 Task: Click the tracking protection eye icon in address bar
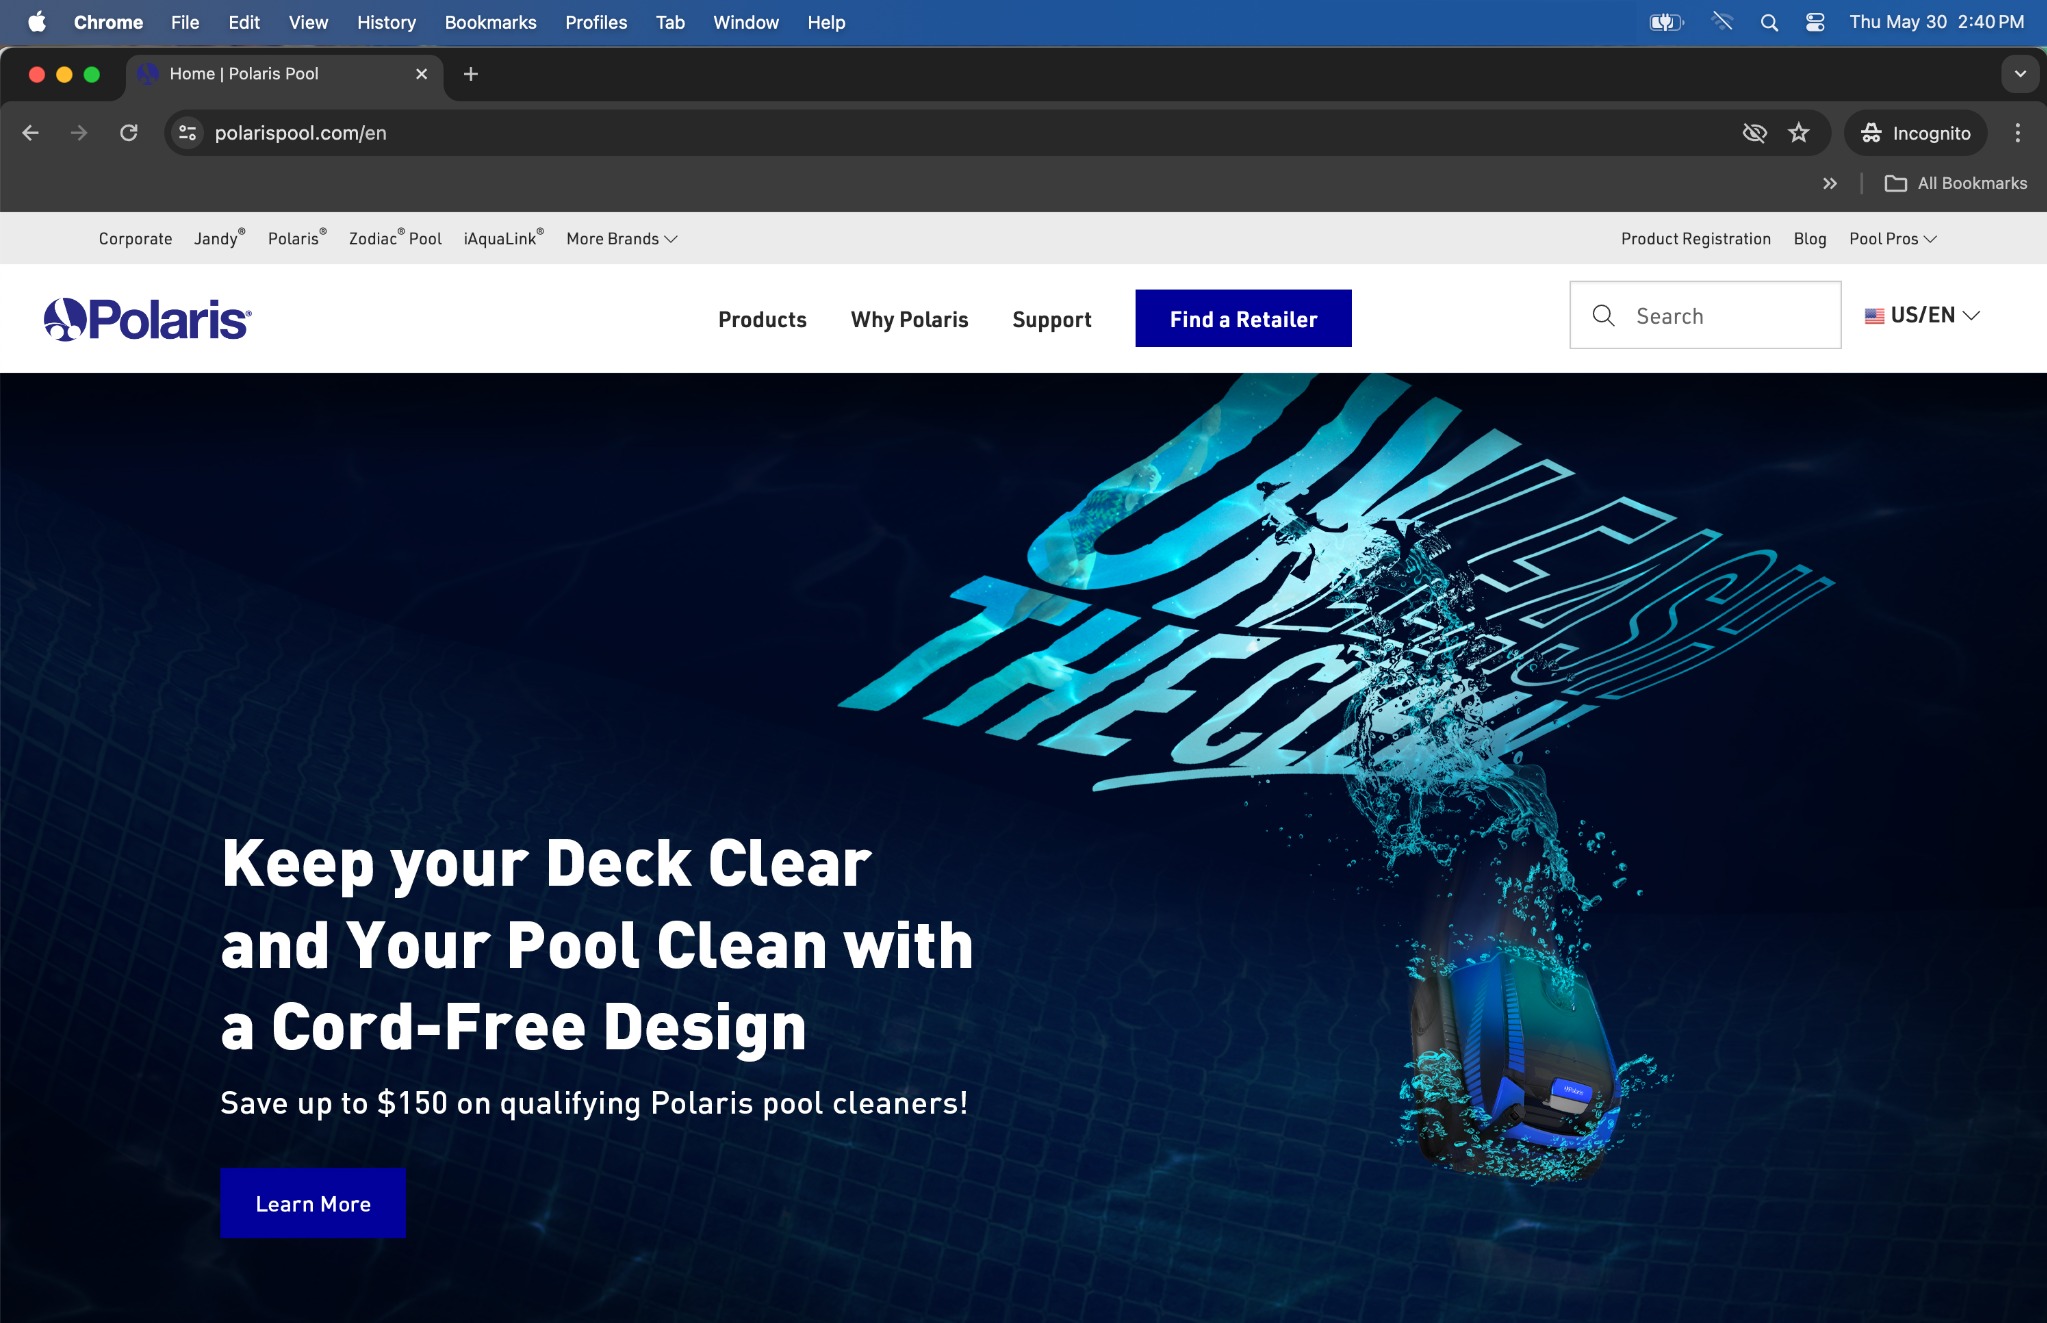click(1754, 133)
